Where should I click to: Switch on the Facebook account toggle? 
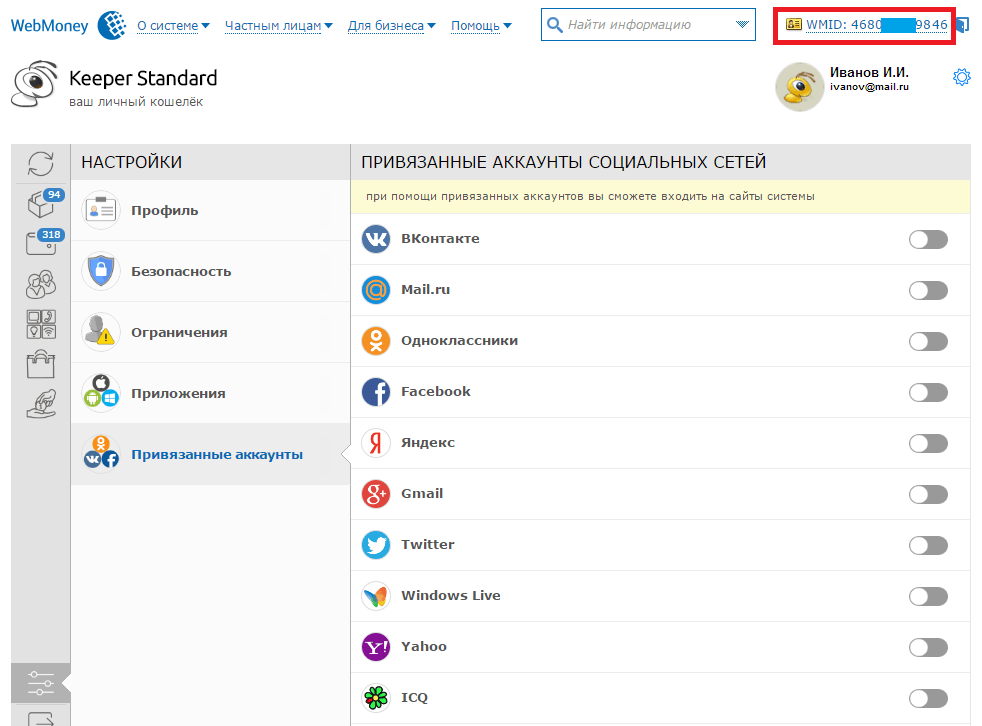click(x=928, y=392)
